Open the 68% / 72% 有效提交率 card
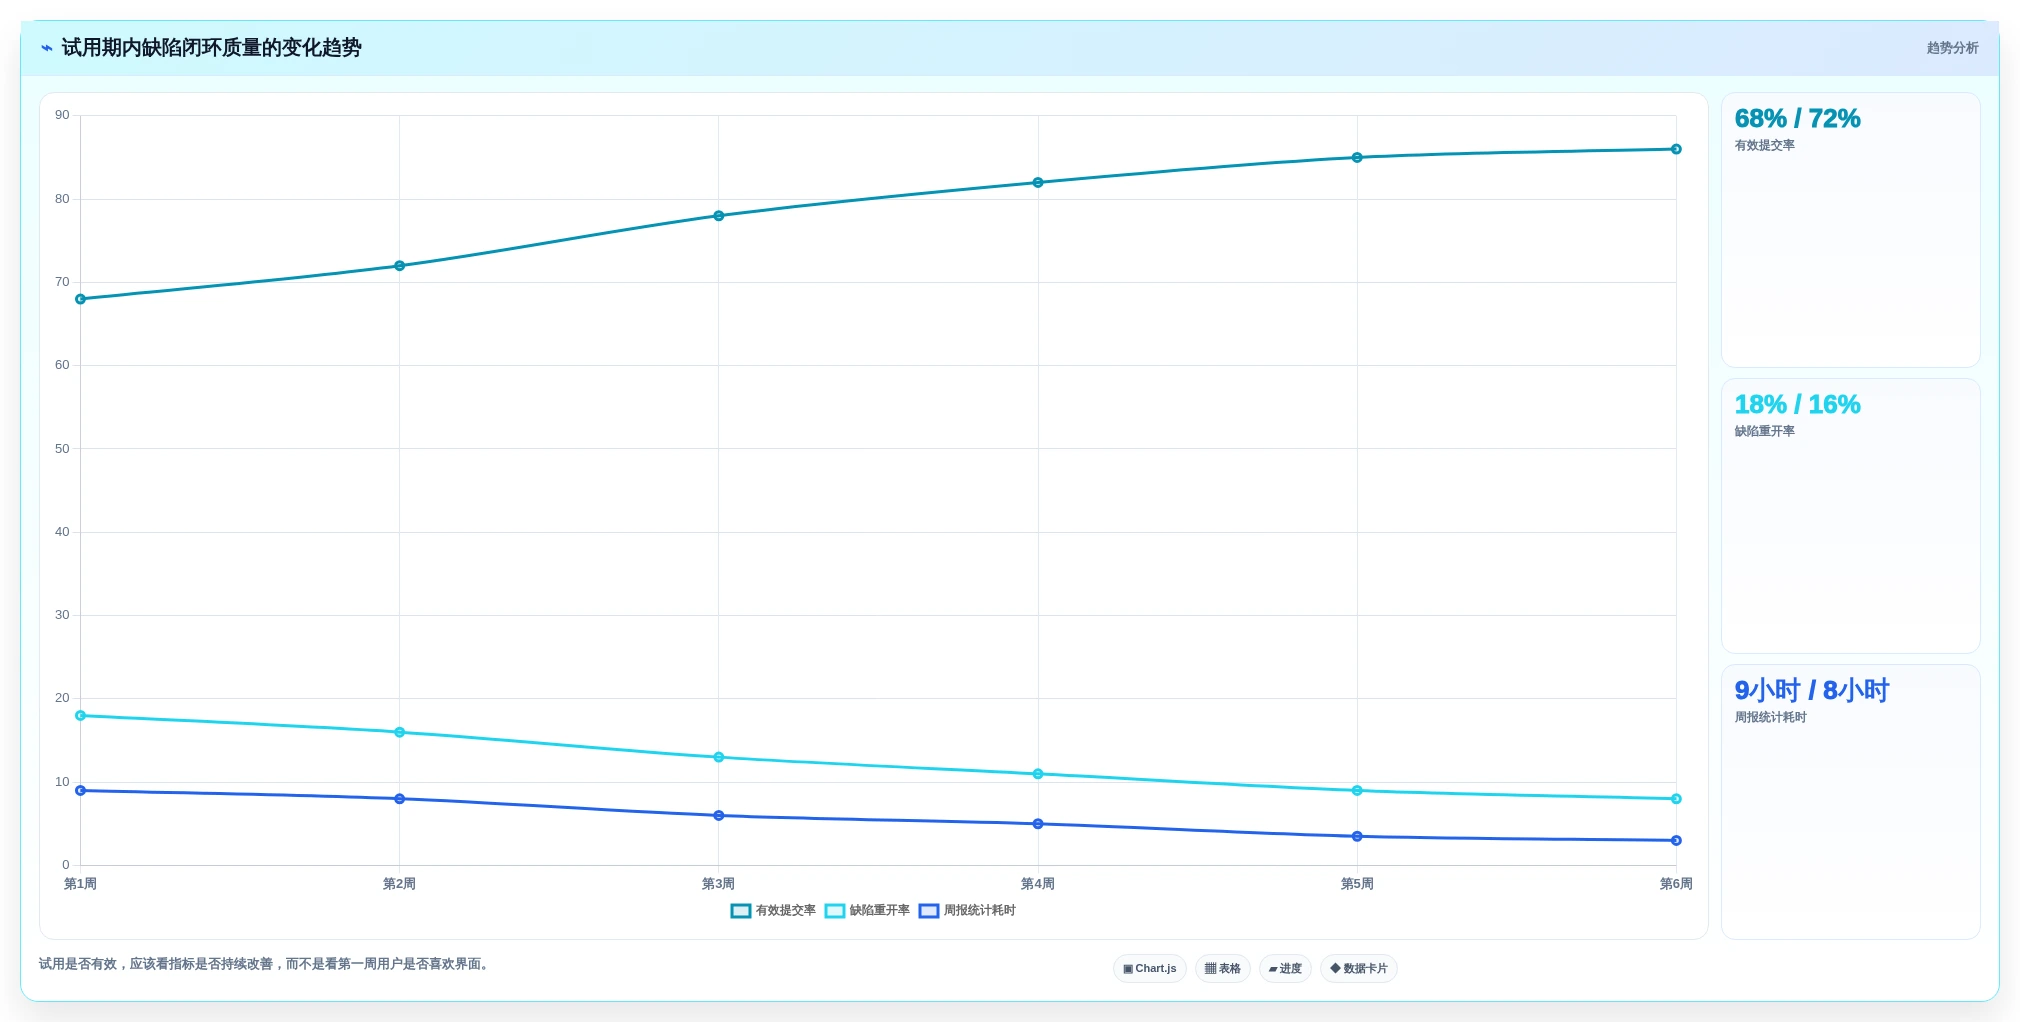Viewport: 2020px width, 1022px height. pyautogui.click(x=1851, y=230)
